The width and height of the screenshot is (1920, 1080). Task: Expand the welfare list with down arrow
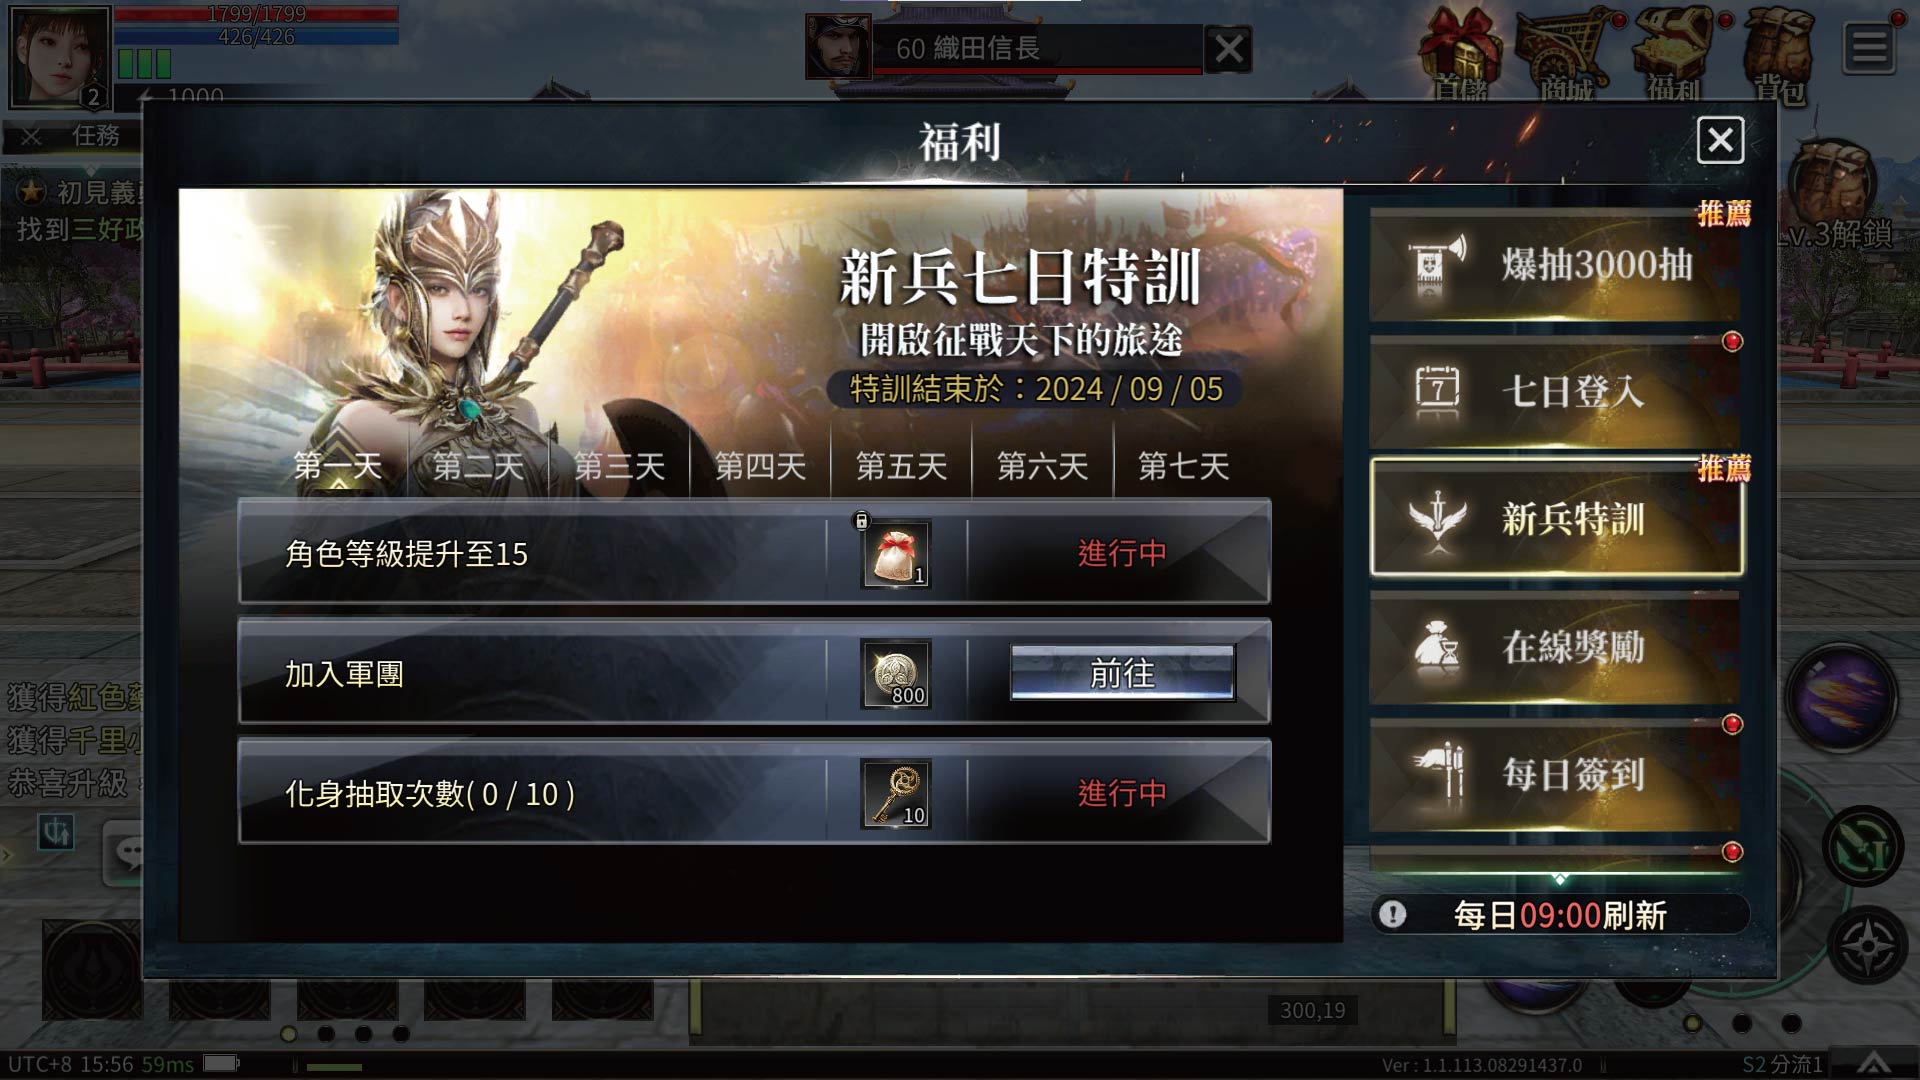[1559, 879]
